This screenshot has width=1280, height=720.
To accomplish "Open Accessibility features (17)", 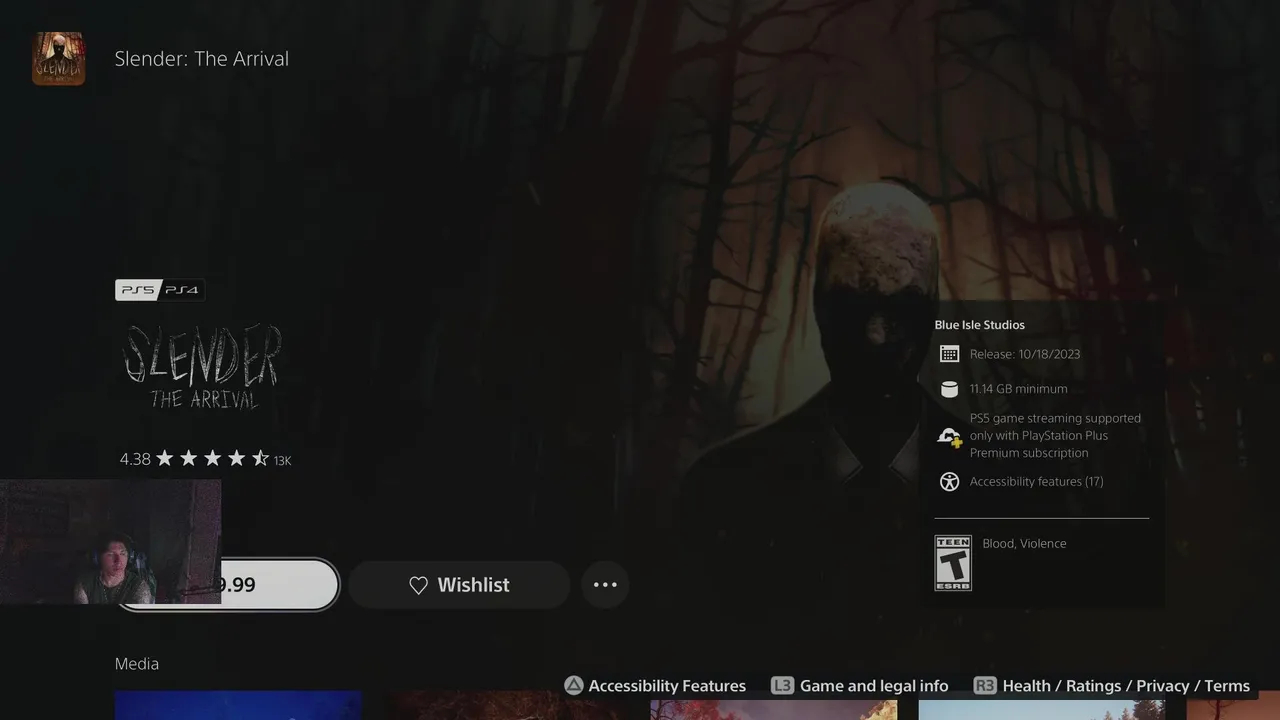I will [1036, 482].
